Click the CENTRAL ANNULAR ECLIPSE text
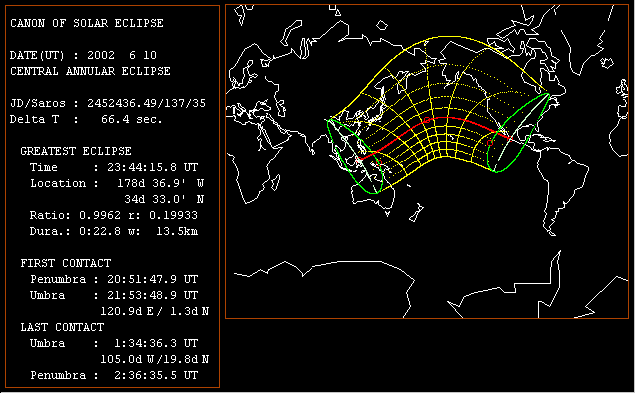636x393 pixels. point(90,71)
